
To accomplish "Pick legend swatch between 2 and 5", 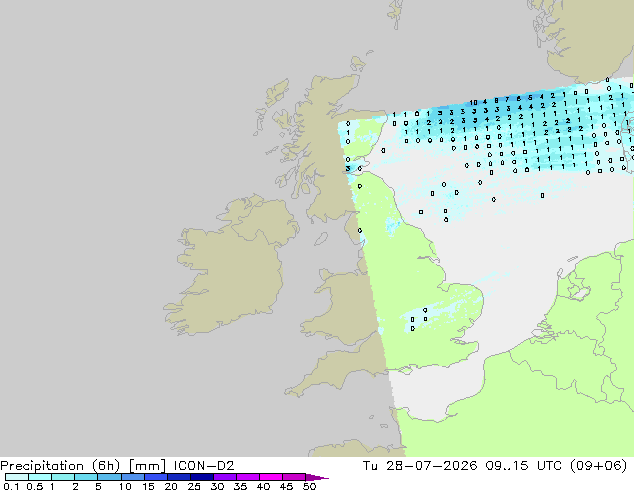I will (x=86, y=477).
